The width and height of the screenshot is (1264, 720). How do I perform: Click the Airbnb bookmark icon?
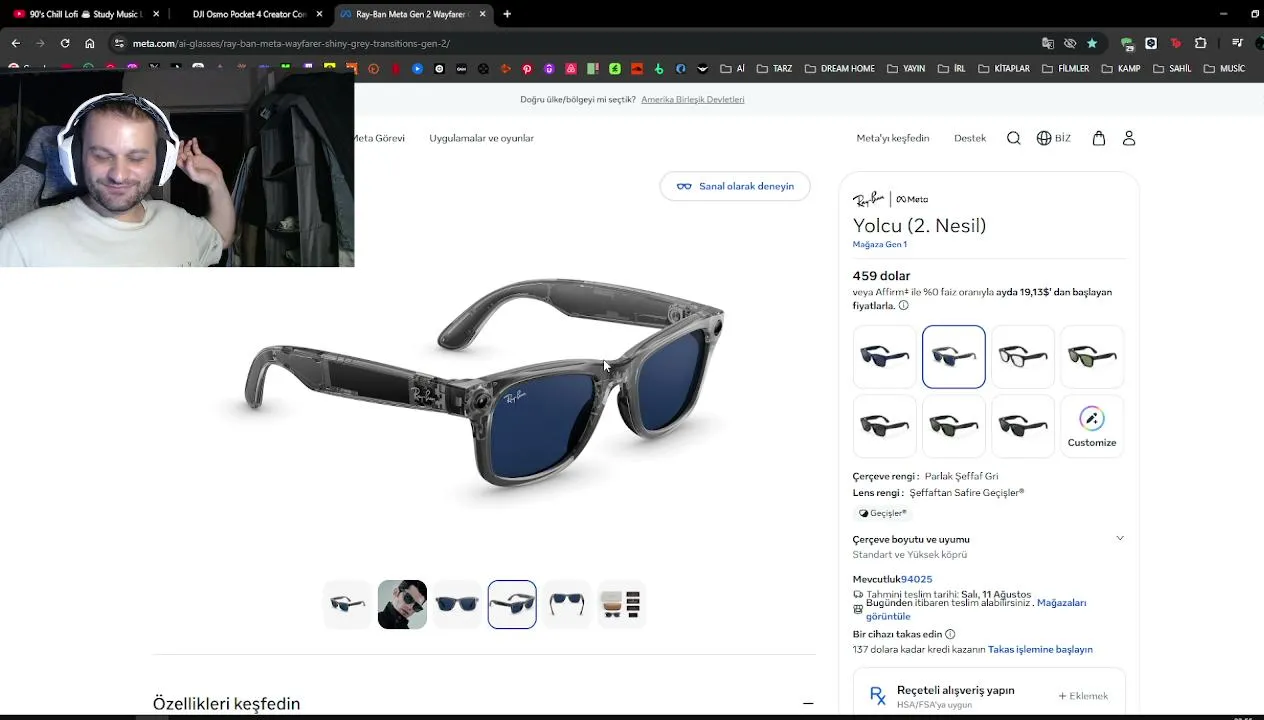click(x=571, y=69)
